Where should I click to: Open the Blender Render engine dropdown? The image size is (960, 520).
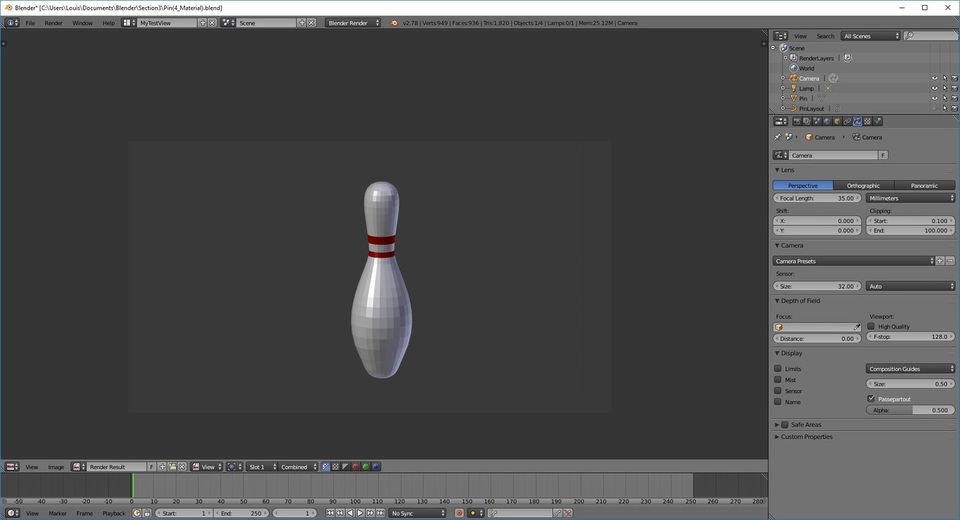coord(353,22)
